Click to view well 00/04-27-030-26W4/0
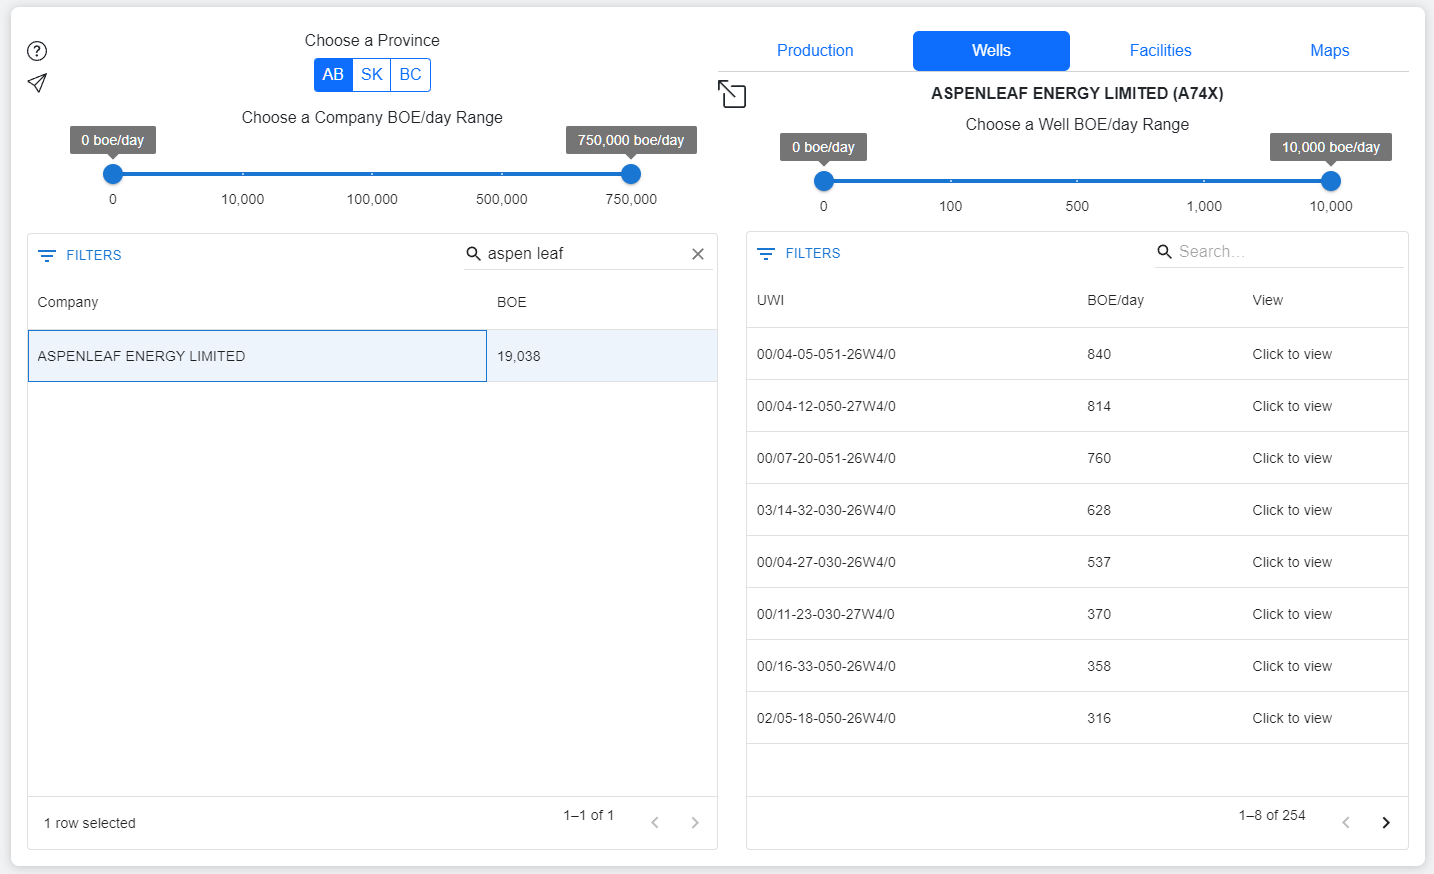Screen dimensions: 1434x874 pos(1292,562)
